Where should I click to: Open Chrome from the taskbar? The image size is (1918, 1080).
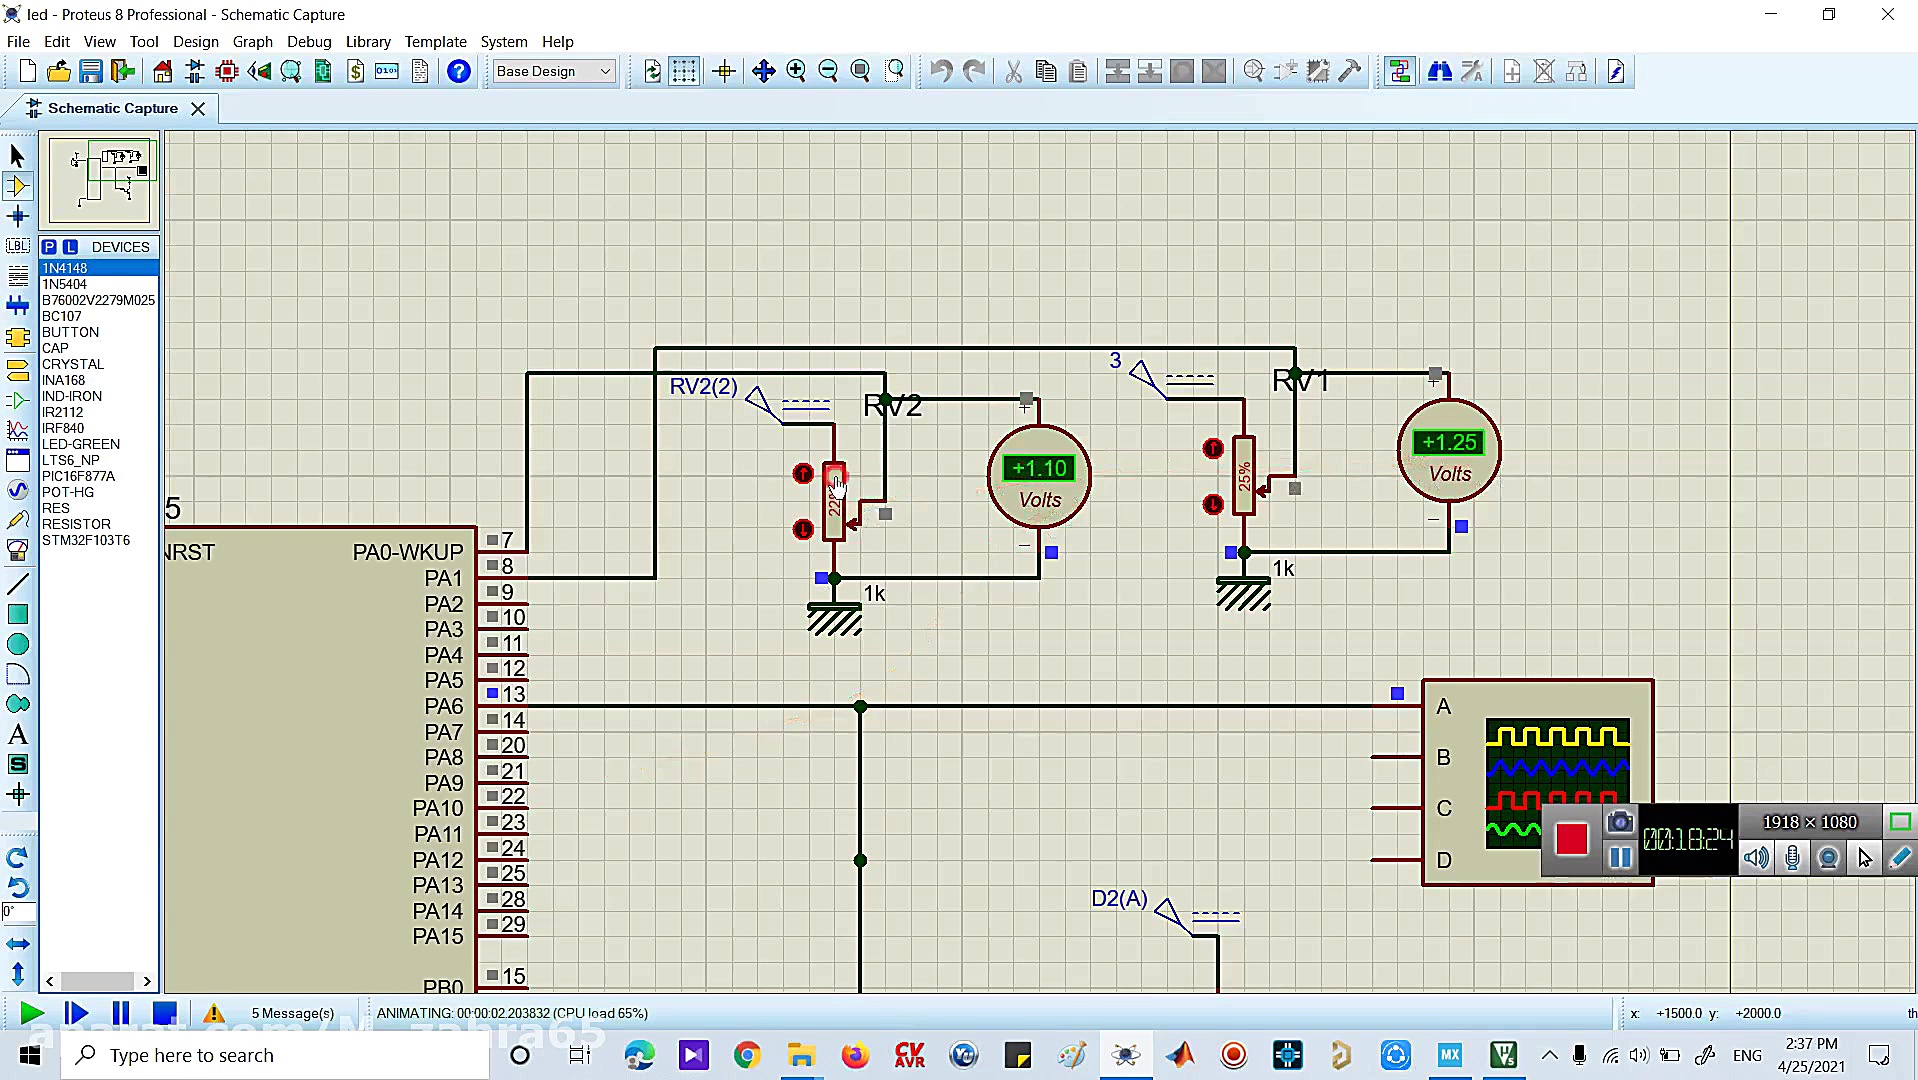[747, 1055]
